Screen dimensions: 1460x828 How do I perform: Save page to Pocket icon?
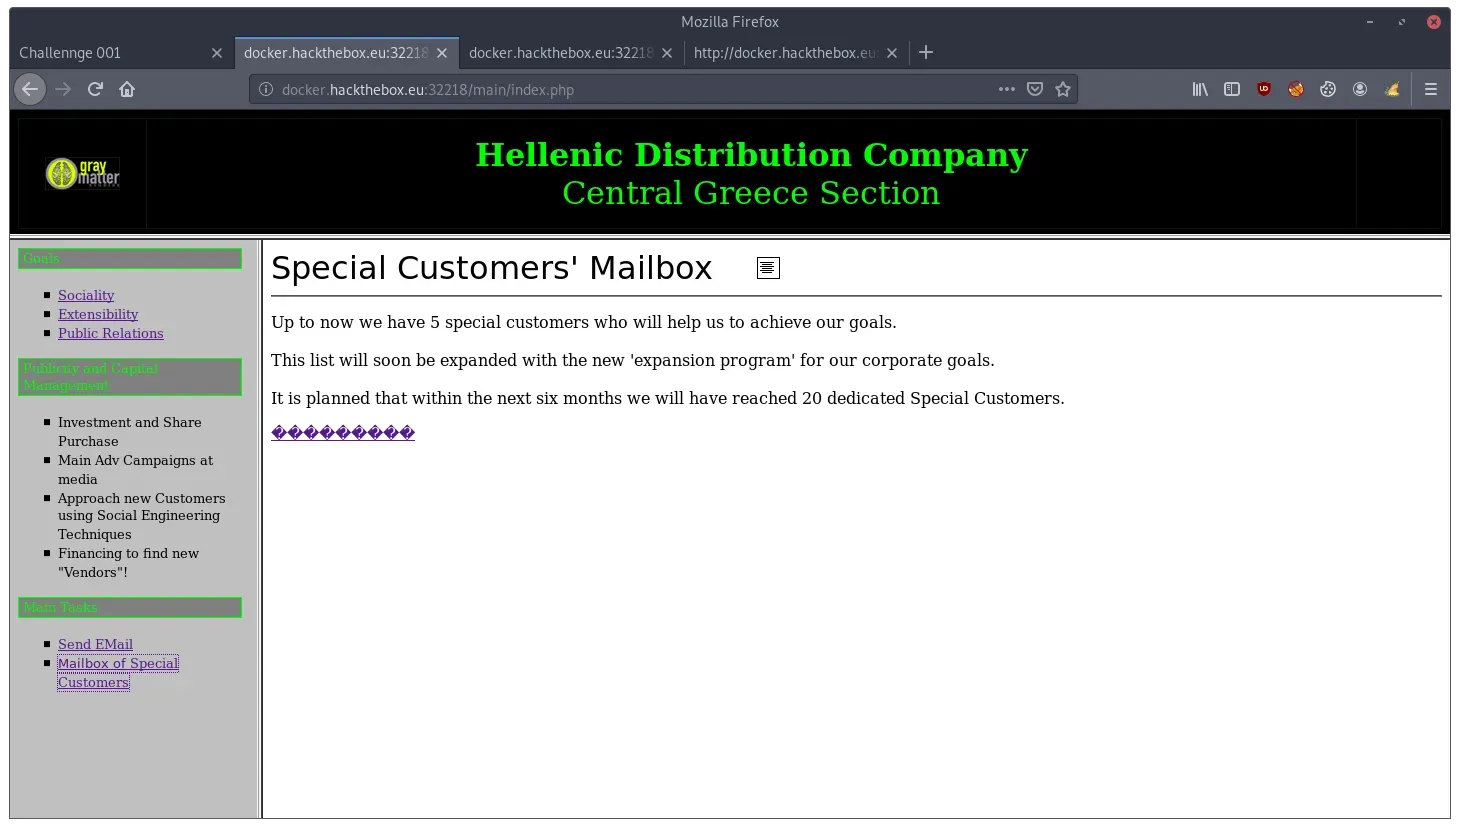pos(1035,89)
